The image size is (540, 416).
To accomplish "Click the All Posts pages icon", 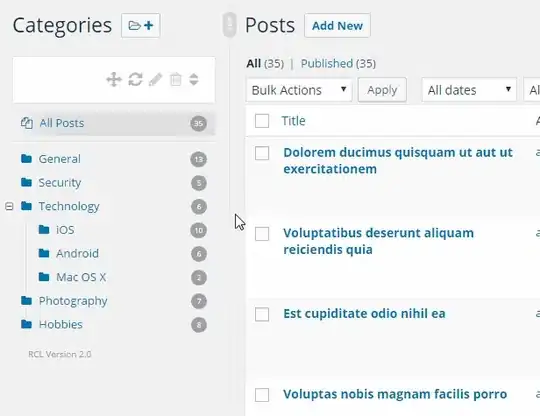I will [27, 123].
